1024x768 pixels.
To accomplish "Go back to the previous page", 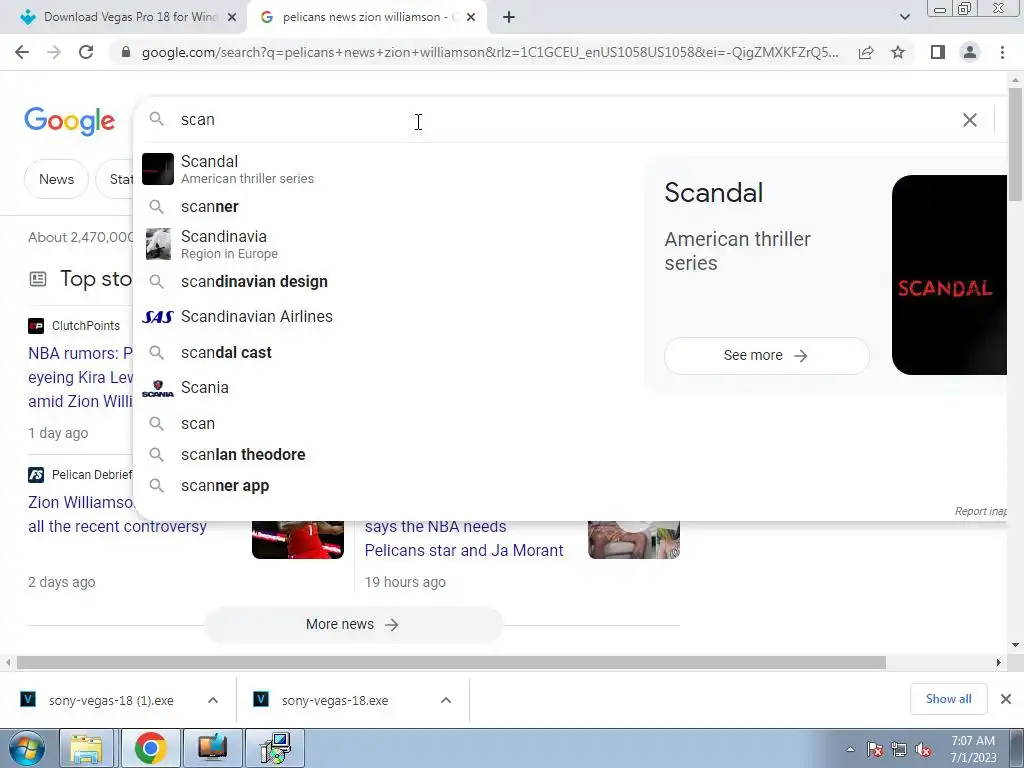I will click(x=22, y=52).
